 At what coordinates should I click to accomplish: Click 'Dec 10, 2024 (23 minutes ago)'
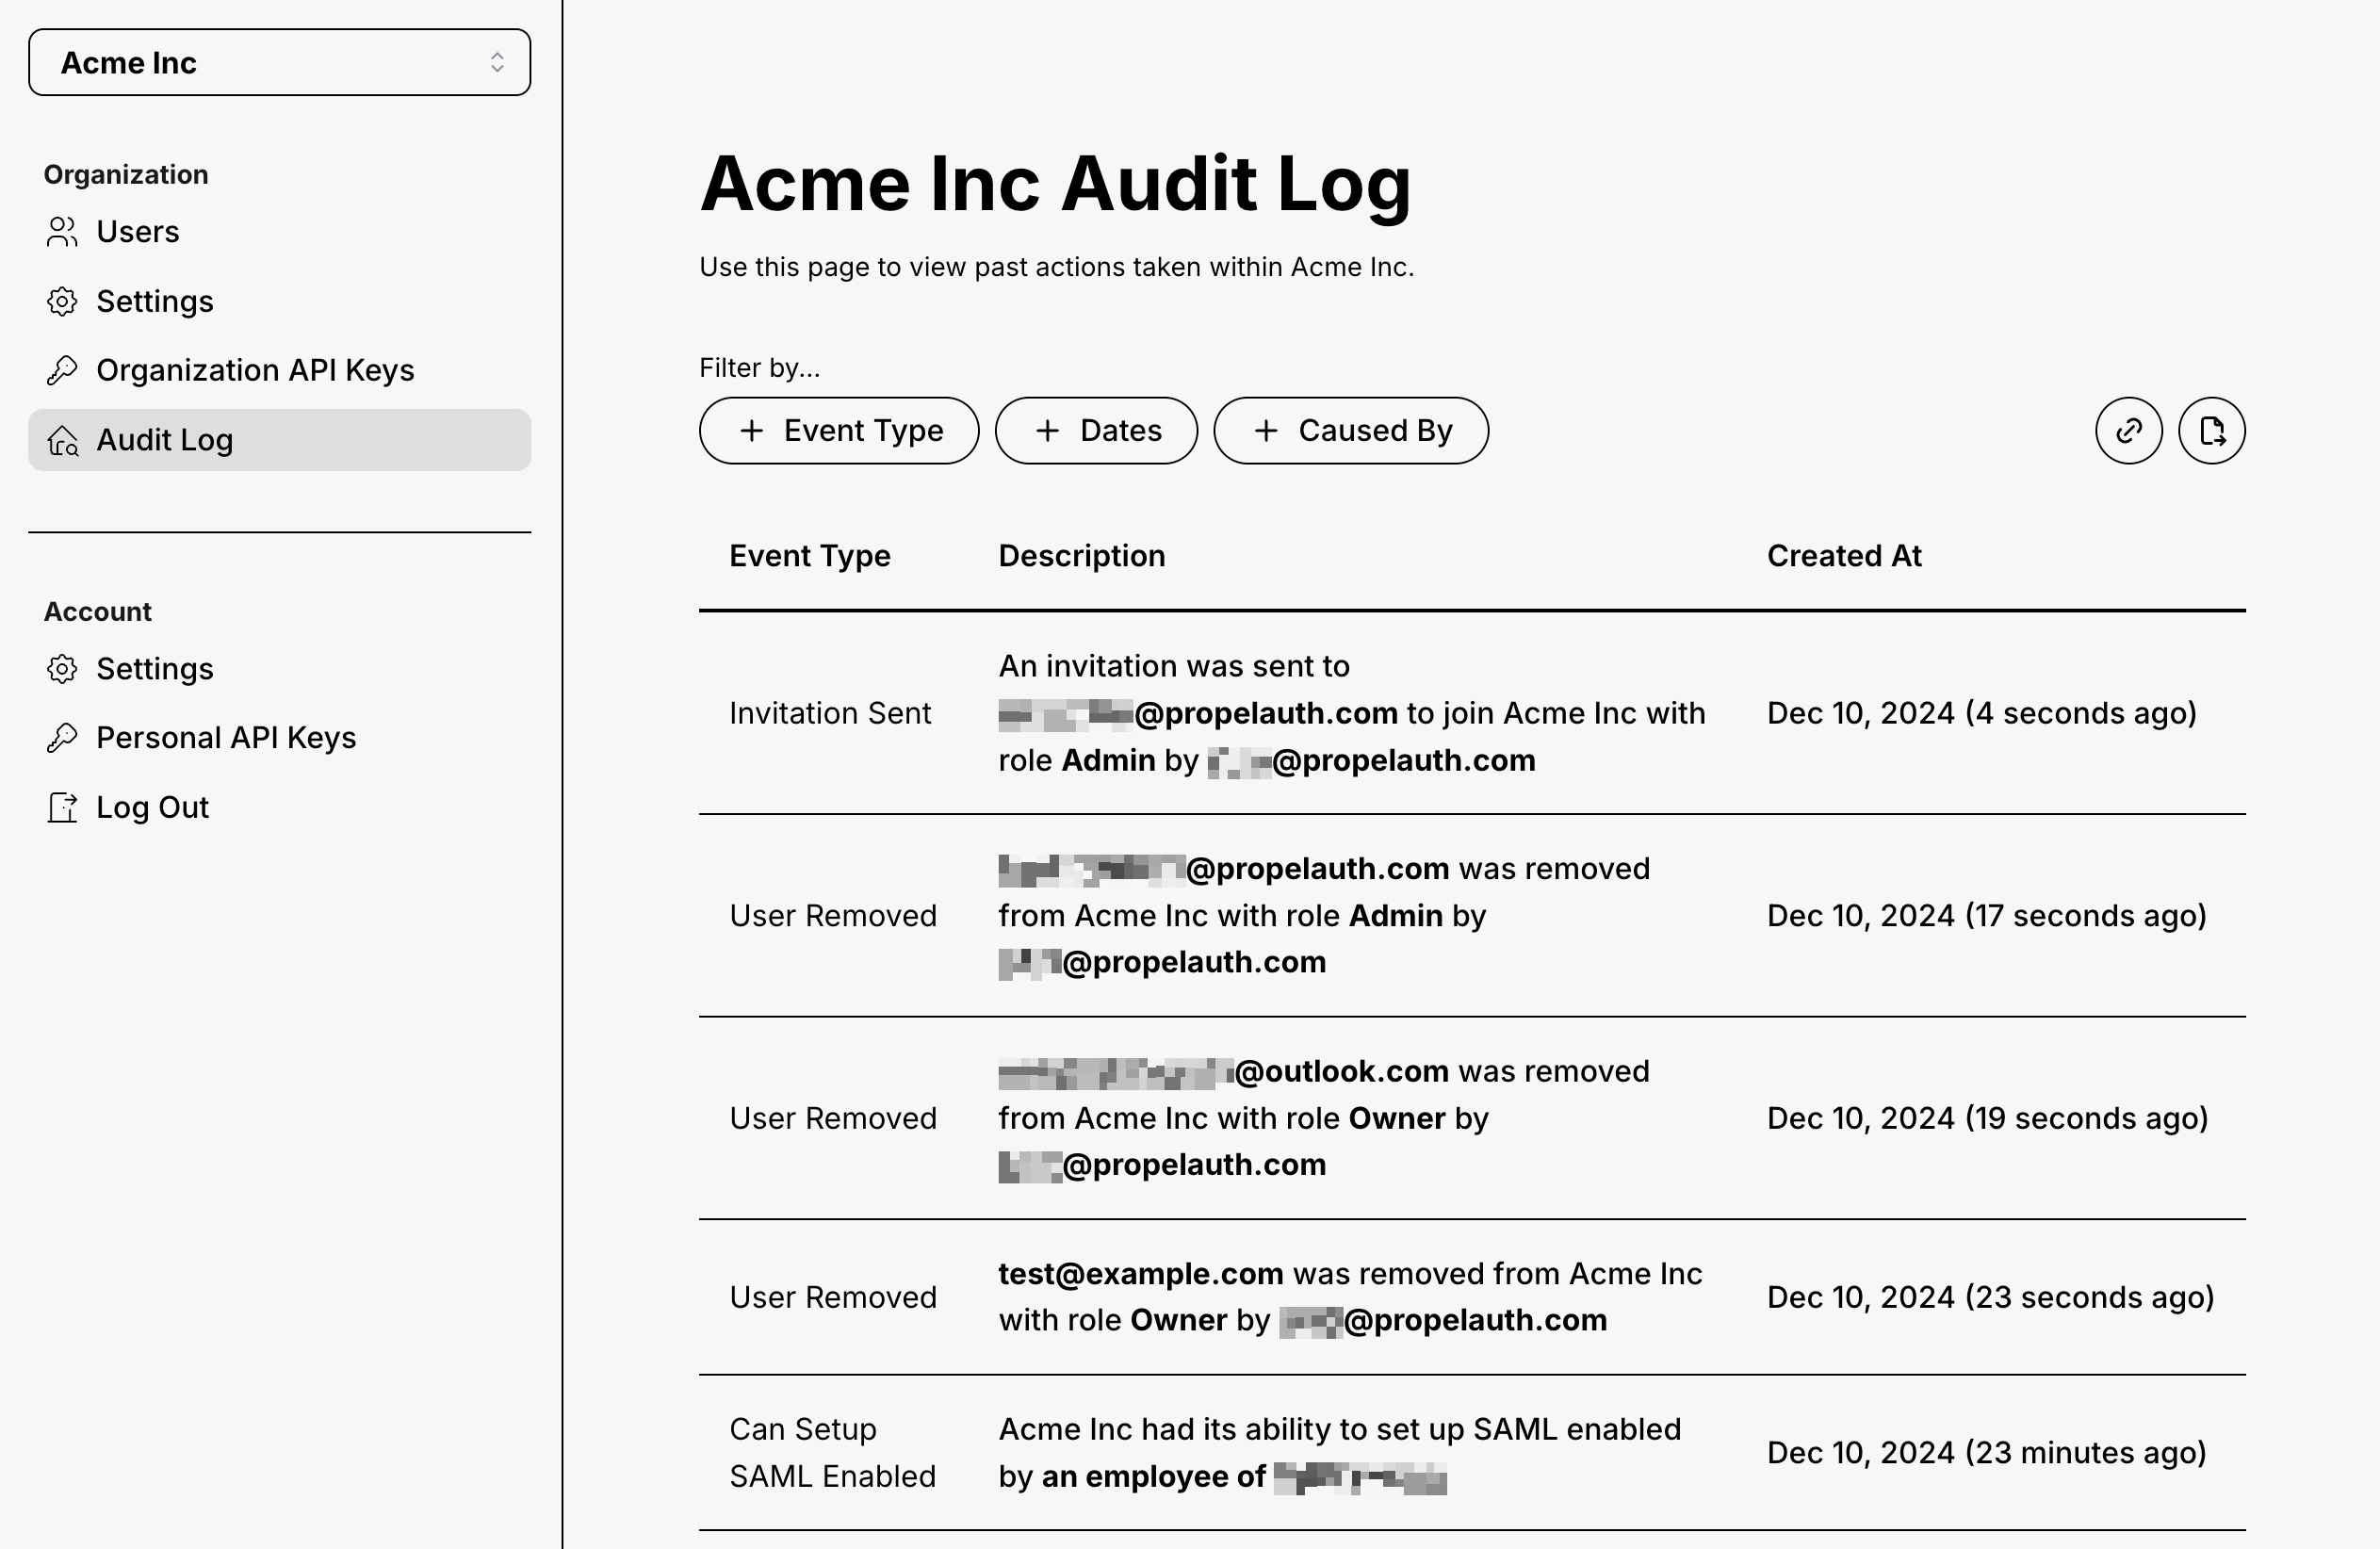coord(1987,1453)
